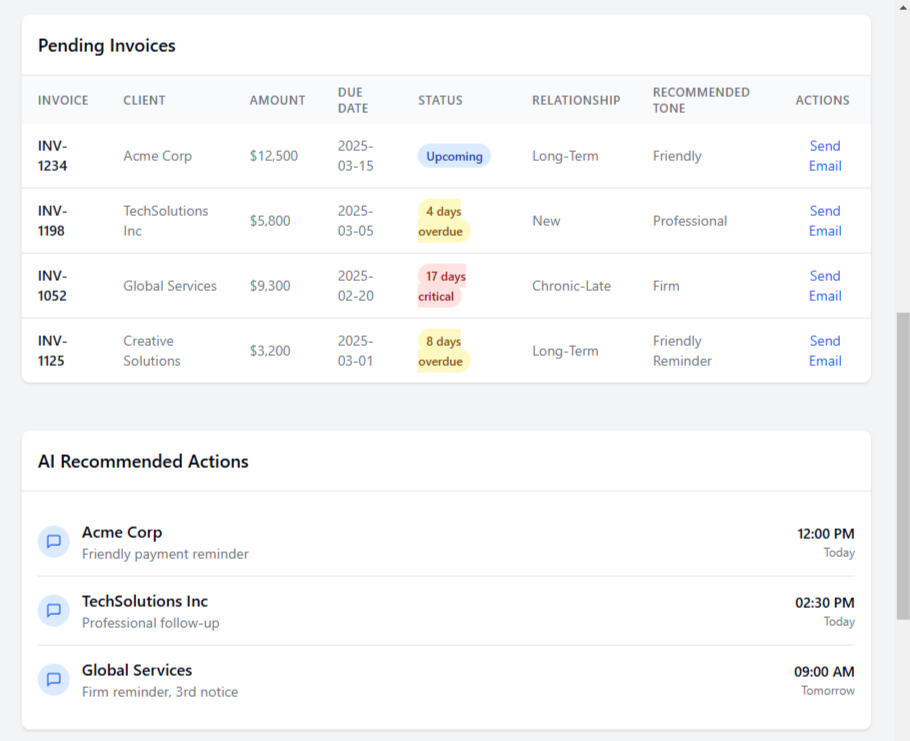This screenshot has height=741, width=910.
Task: Send email for TechSolutions Inc invoice
Action: pyautogui.click(x=824, y=221)
